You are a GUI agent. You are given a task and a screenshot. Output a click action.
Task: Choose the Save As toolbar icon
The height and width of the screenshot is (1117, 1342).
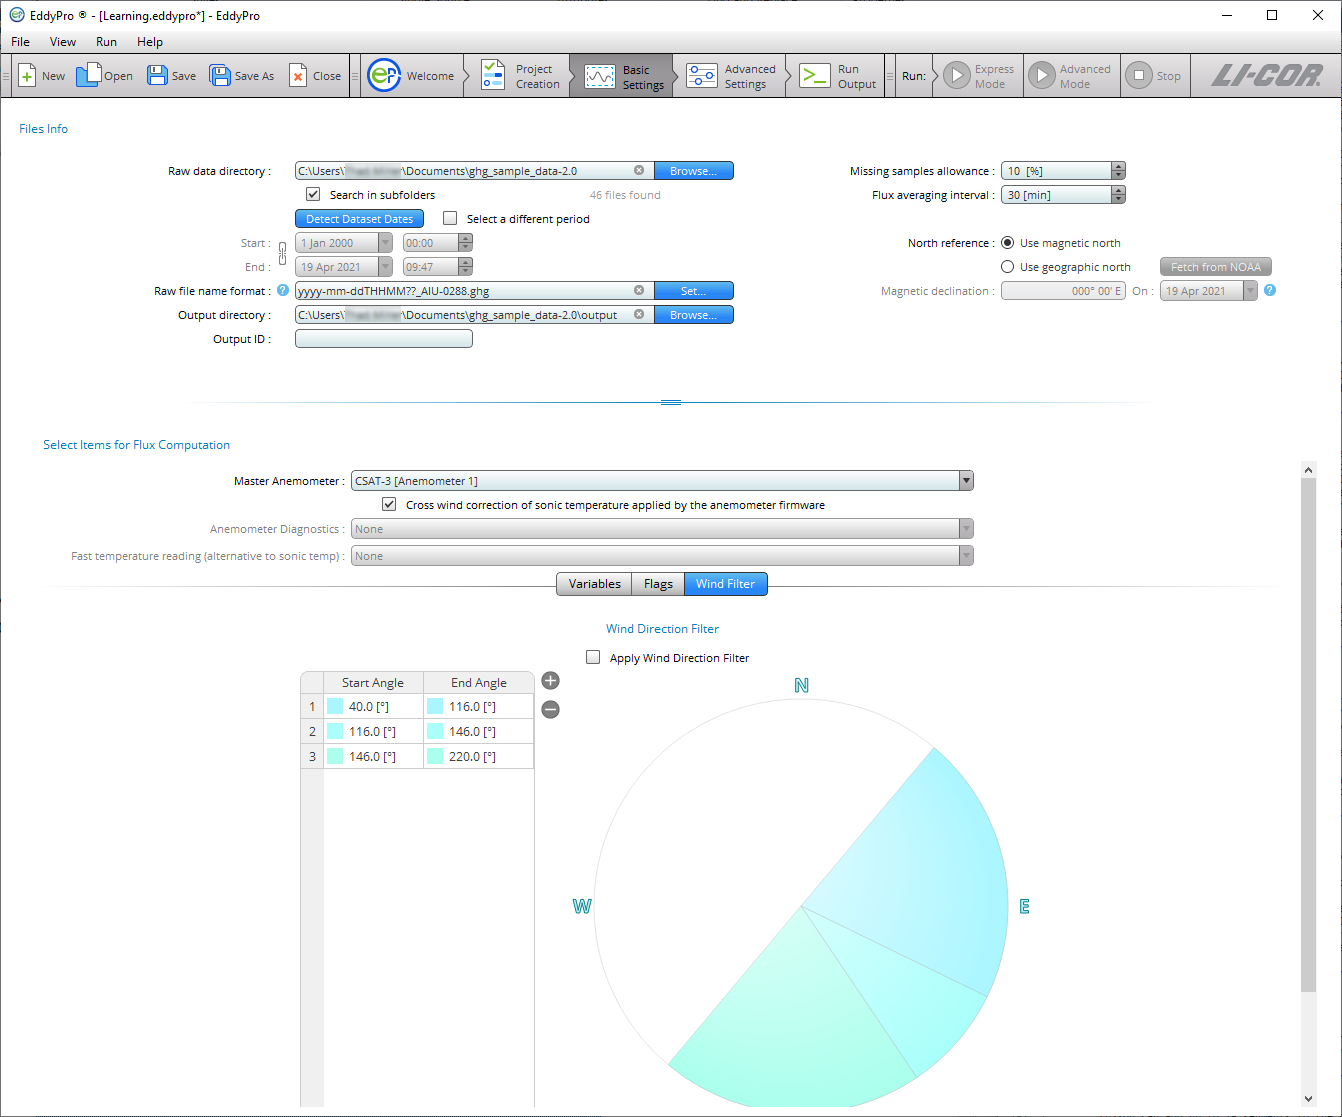(x=242, y=76)
